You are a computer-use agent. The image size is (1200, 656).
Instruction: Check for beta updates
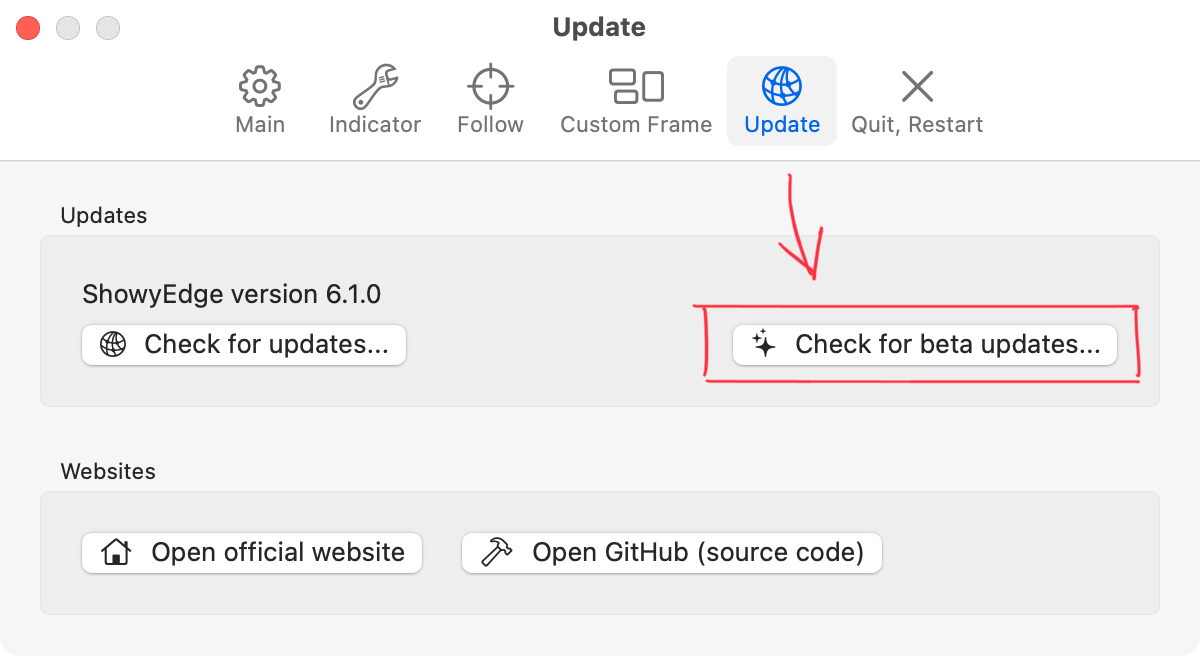coord(925,344)
